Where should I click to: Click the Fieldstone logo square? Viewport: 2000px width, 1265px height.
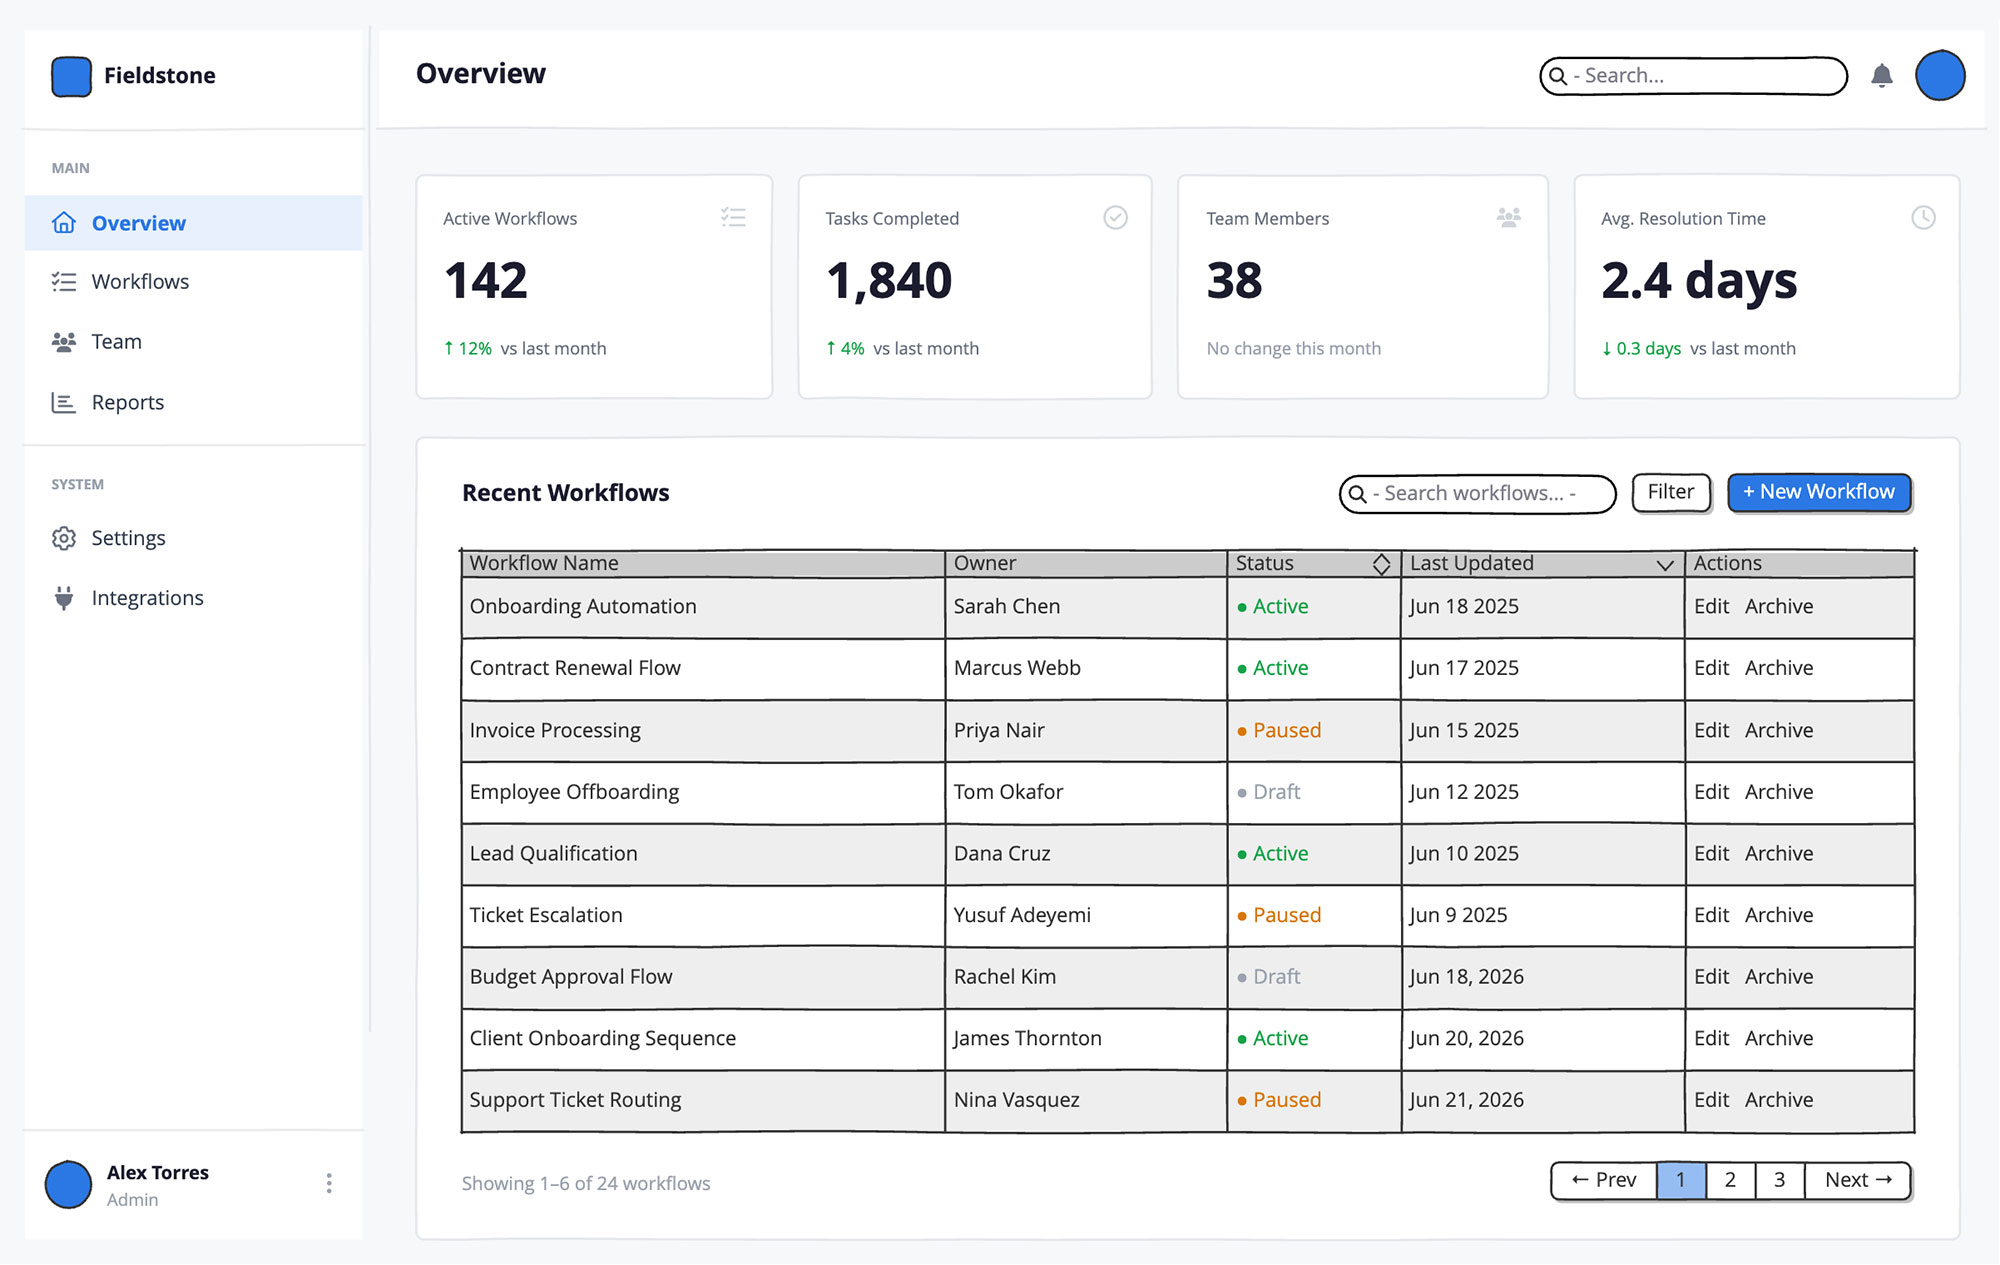[x=71, y=77]
